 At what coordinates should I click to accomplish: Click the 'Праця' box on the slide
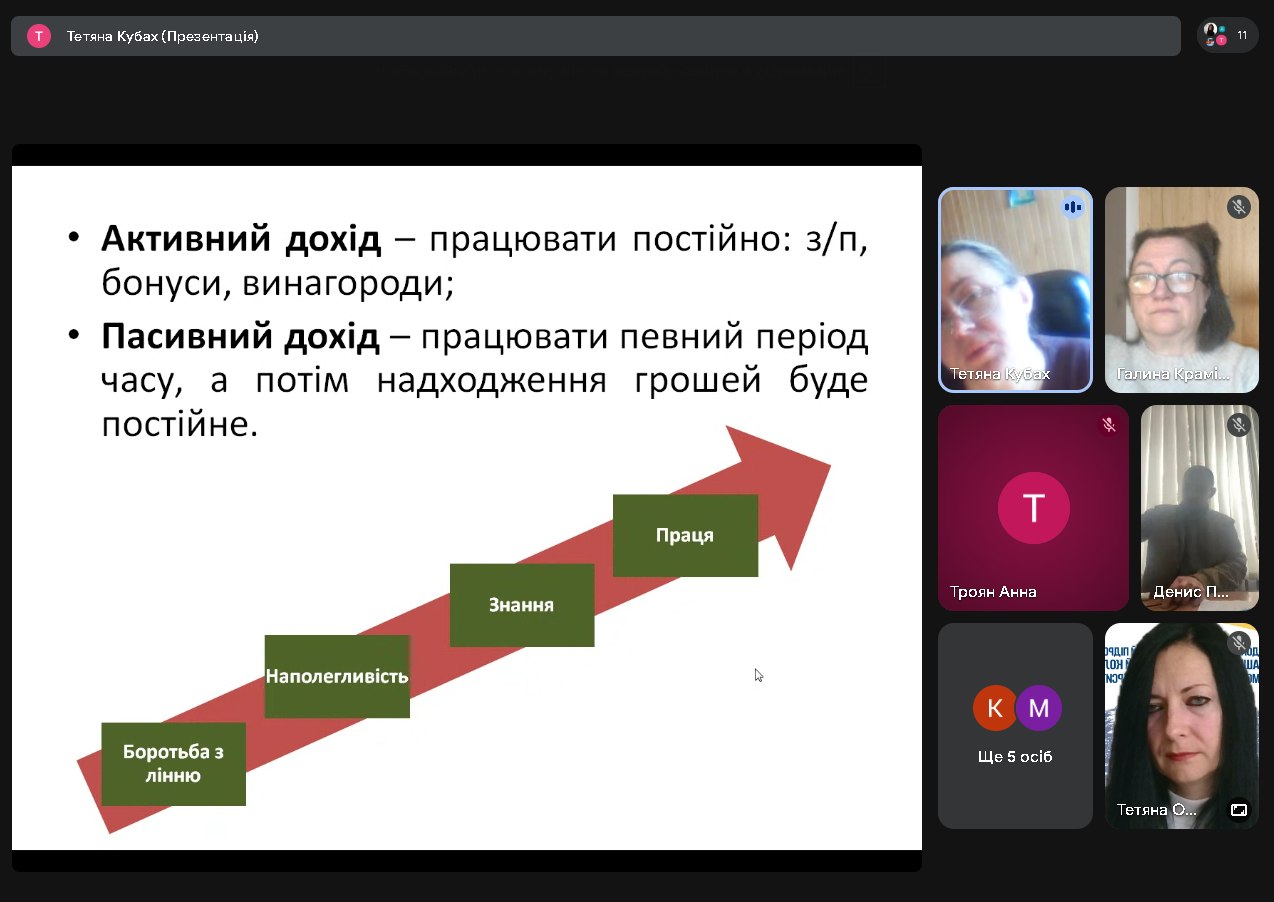685,535
